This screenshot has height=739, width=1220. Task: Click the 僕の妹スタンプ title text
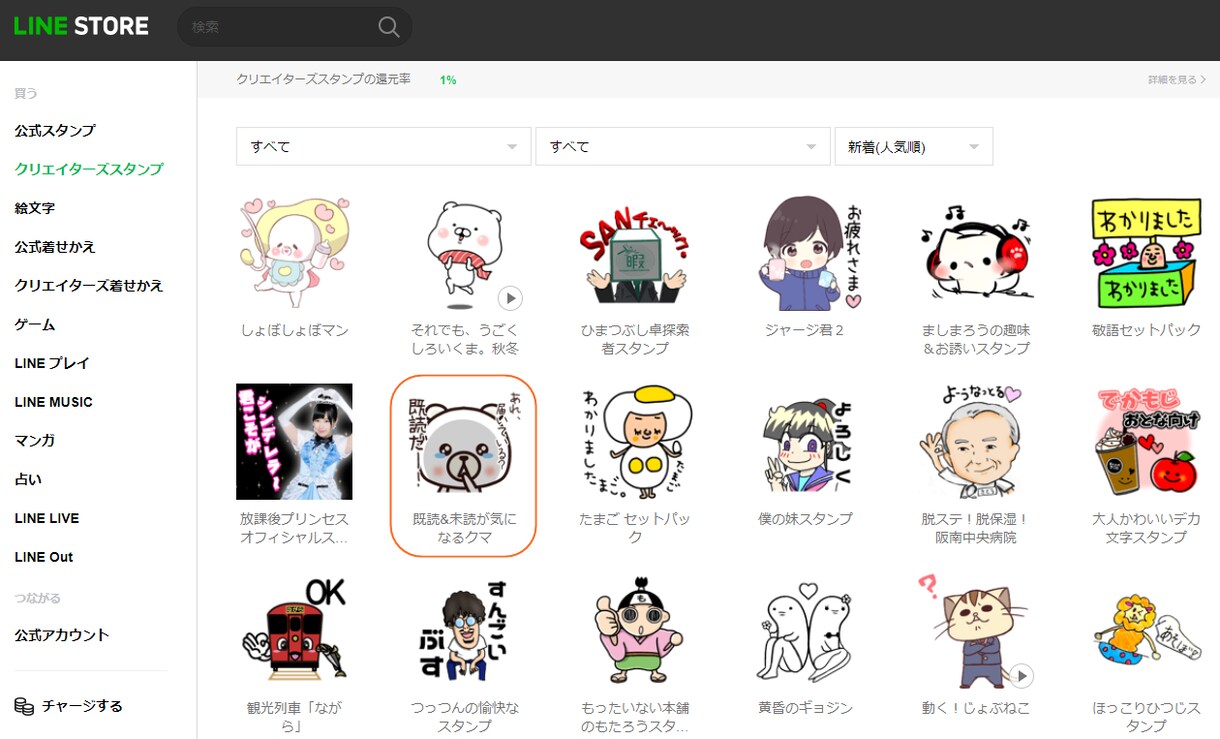tap(805, 518)
